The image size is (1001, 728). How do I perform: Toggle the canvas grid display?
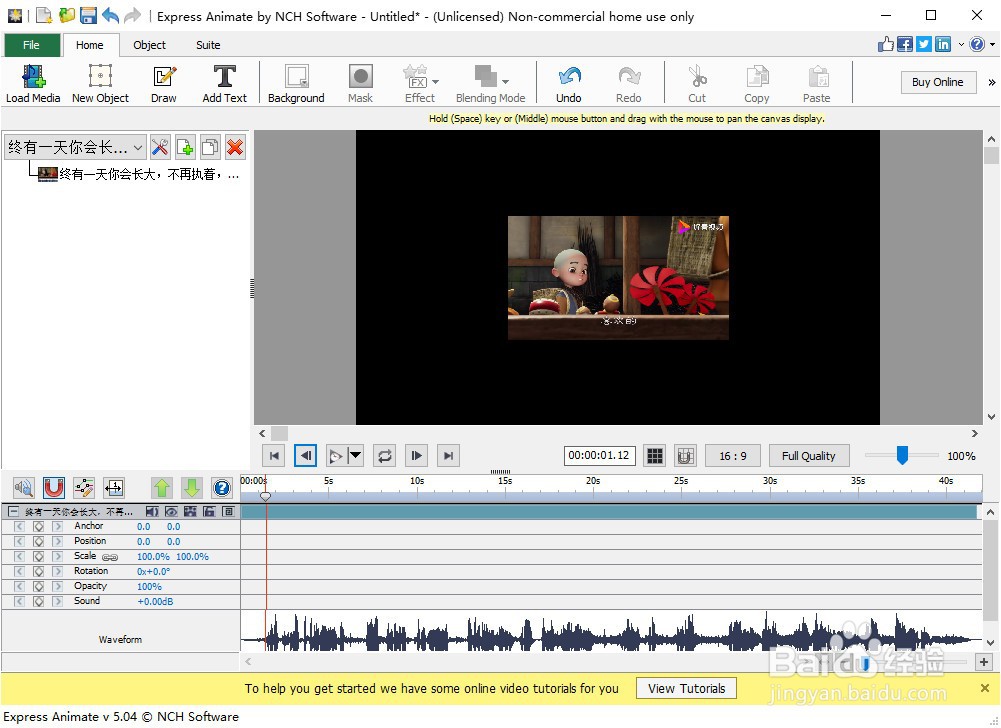point(654,455)
